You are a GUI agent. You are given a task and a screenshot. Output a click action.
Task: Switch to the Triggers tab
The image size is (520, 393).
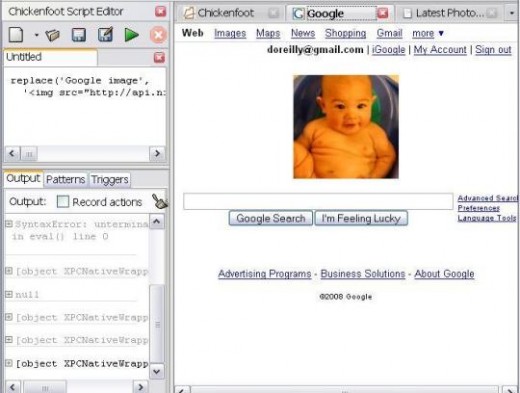[x=110, y=180]
